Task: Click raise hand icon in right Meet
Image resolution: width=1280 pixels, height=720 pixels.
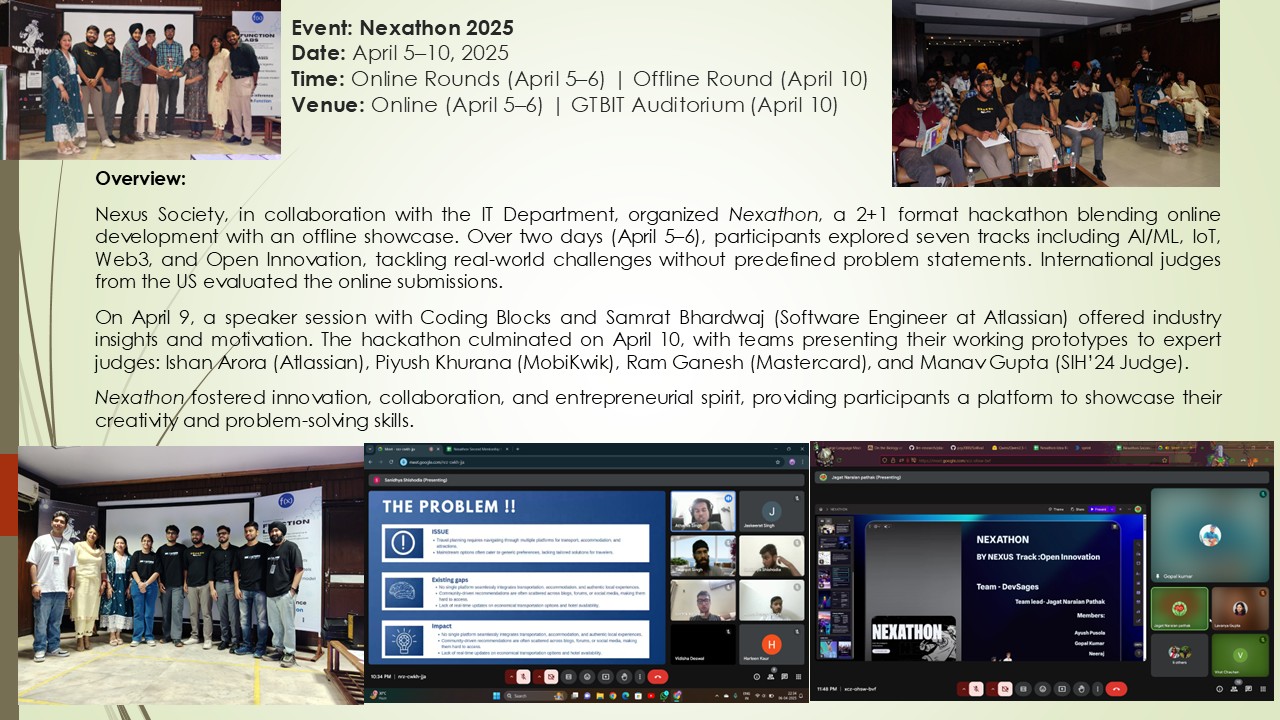Action: pyautogui.click(x=1082, y=688)
